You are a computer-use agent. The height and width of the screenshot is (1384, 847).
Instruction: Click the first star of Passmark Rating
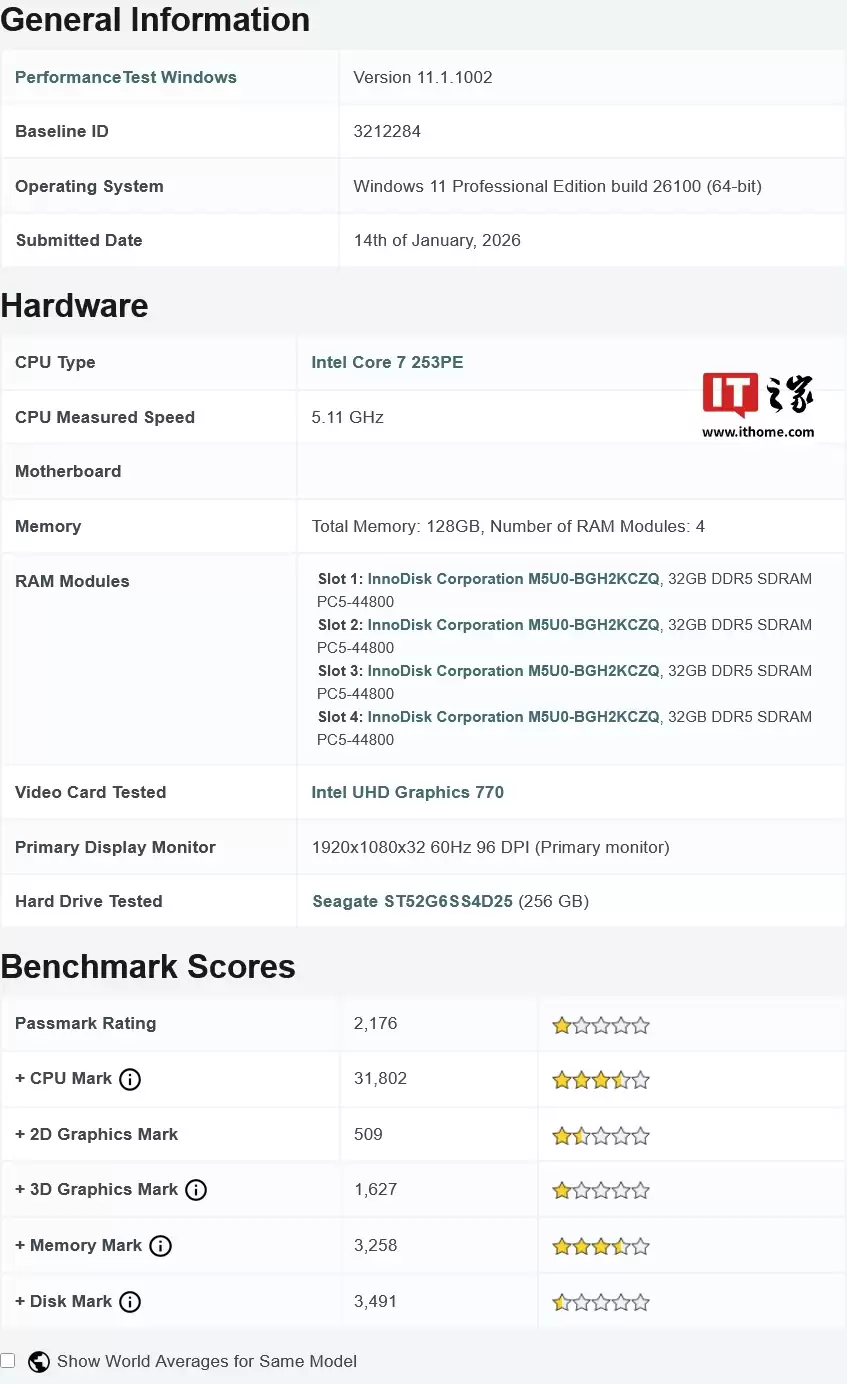(x=561, y=1024)
